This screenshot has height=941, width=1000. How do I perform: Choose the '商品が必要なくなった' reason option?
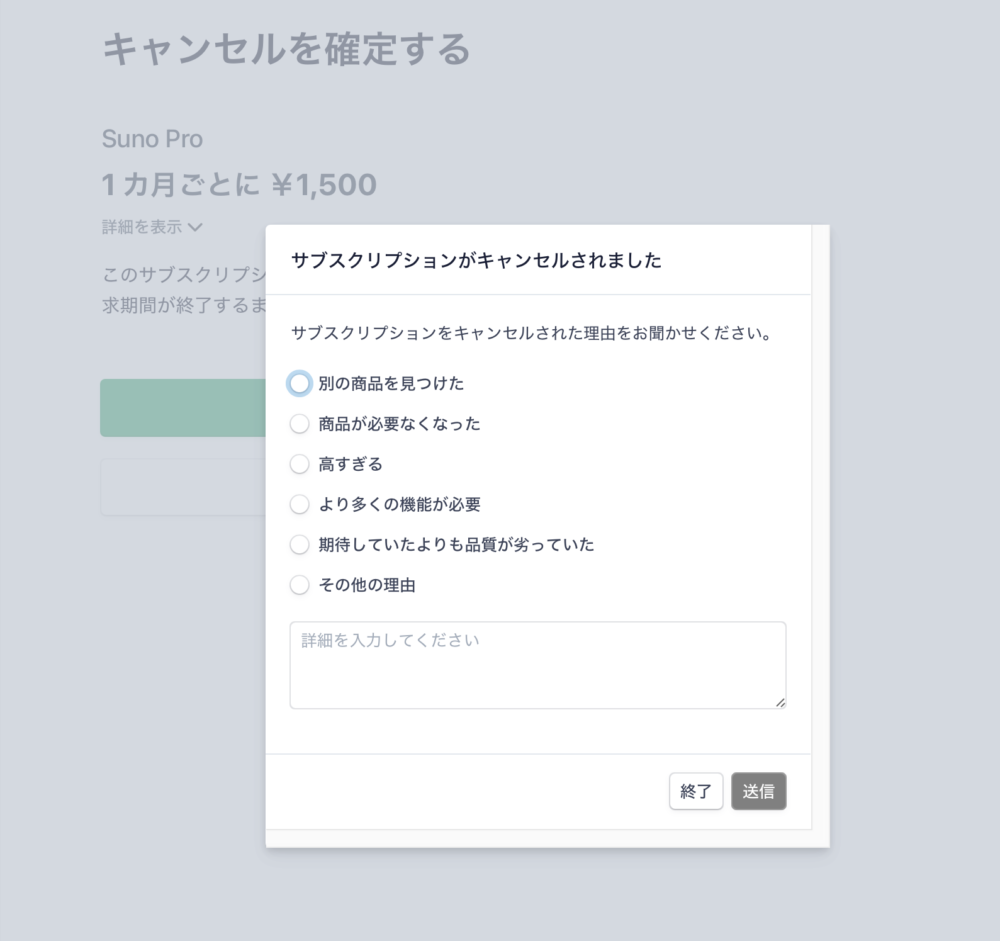coord(299,424)
